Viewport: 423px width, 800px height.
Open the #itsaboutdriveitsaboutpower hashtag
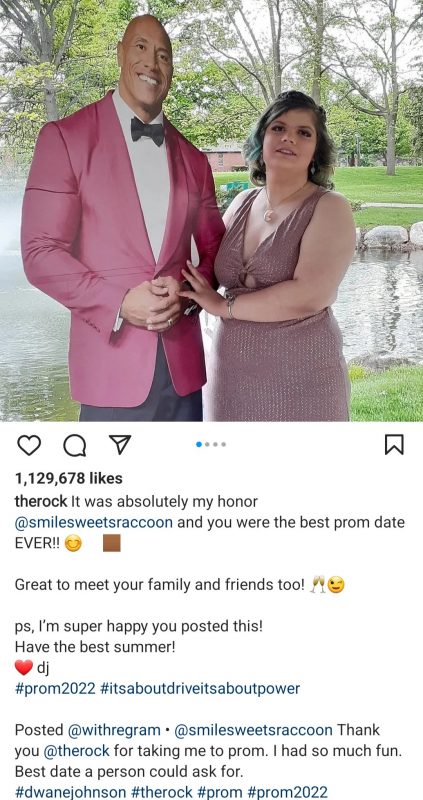pos(200,689)
